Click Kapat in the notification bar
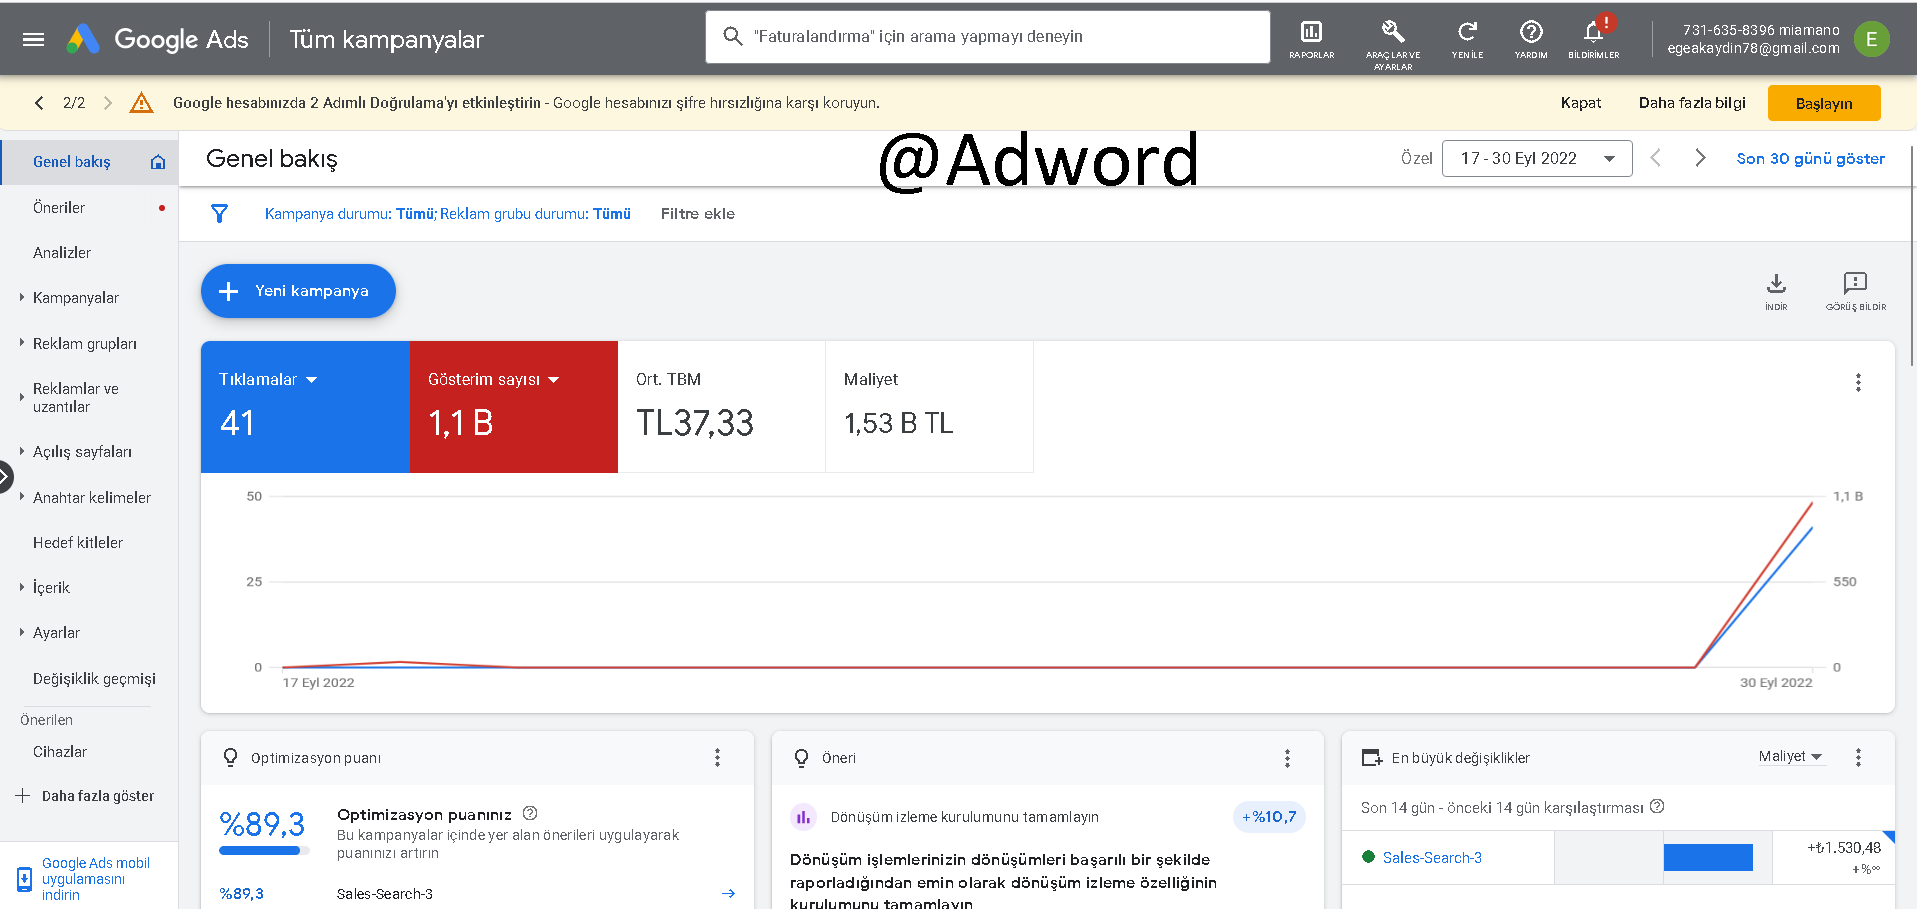 click(x=1581, y=103)
